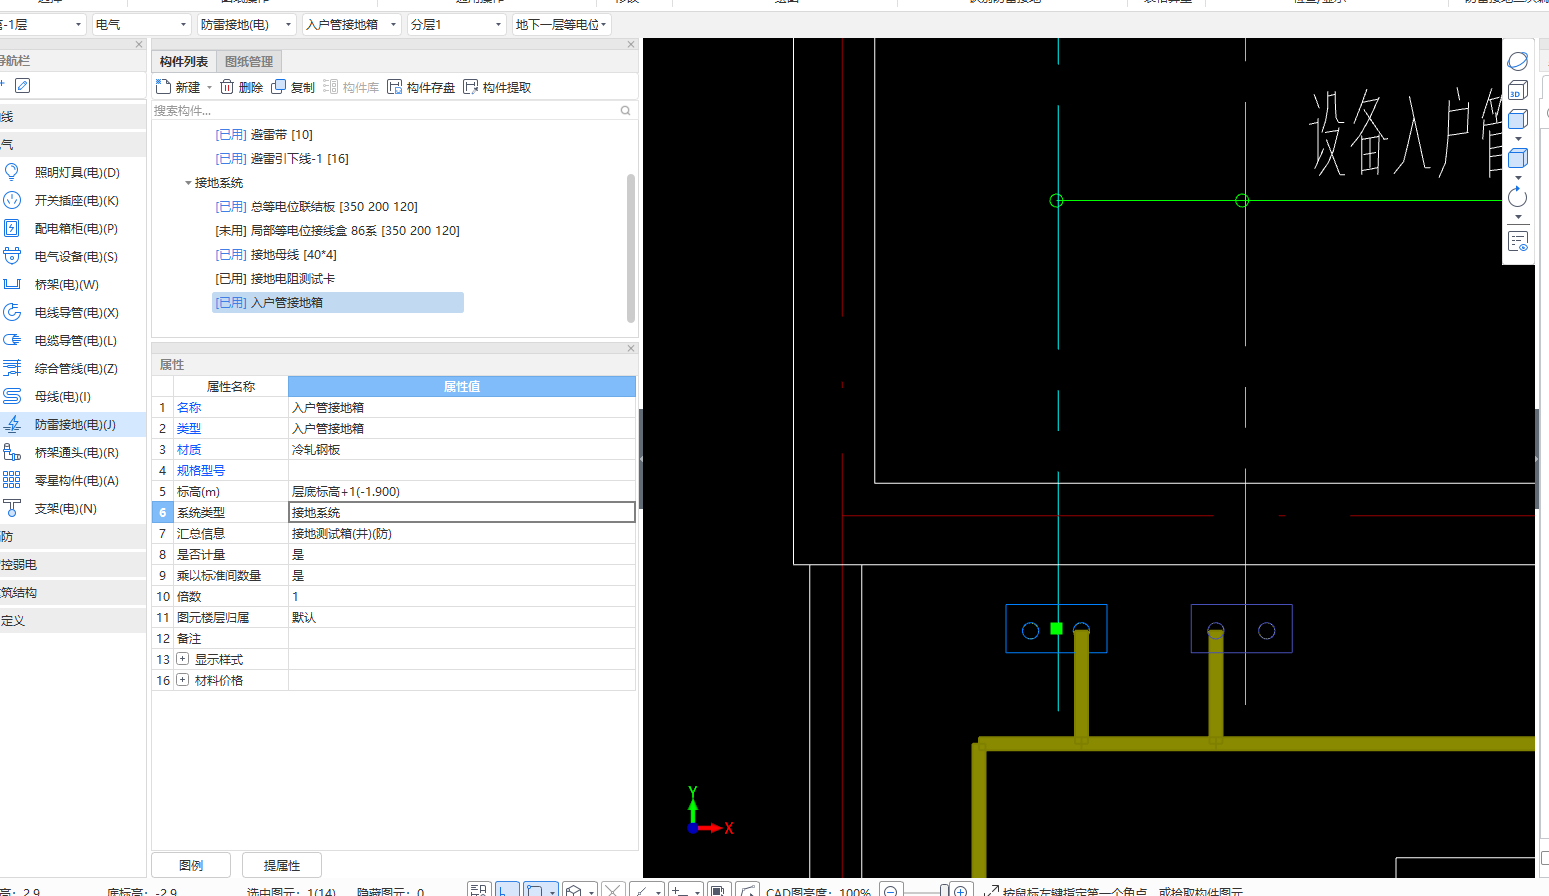
Task: Toggle the filled-square display button in status bar
Action: coord(718,890)
